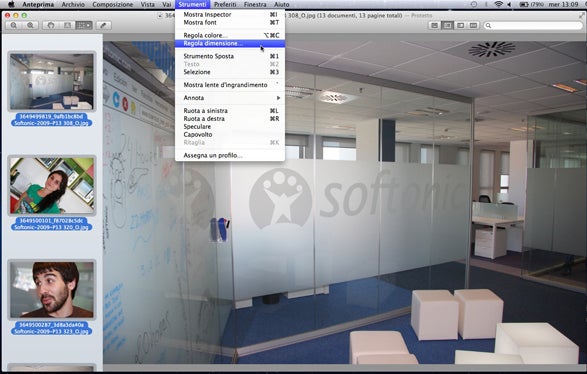Viewport: 587px width, 374px height.
Task: Click the window title '13 documenti, 13 pagine totali'
Action: click(x=359, y=15)
